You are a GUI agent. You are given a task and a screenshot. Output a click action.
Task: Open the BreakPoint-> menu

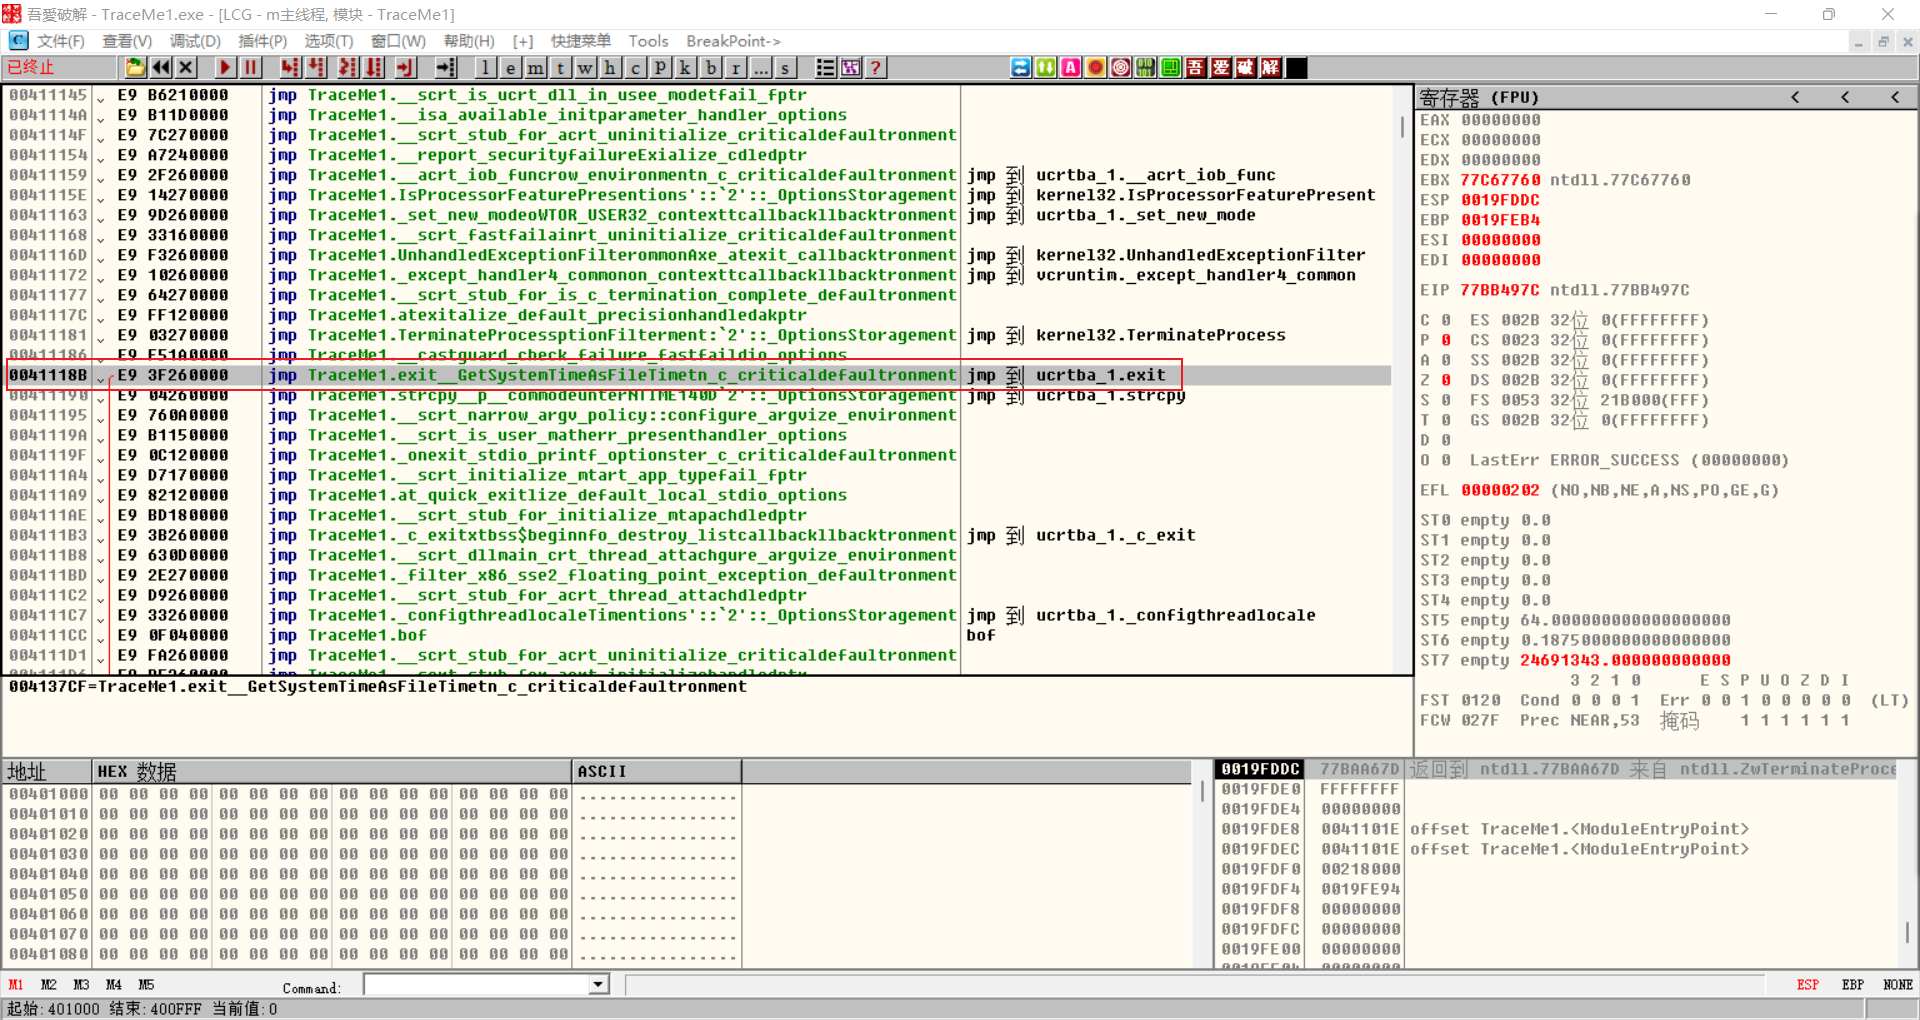[x=733, y=41]
